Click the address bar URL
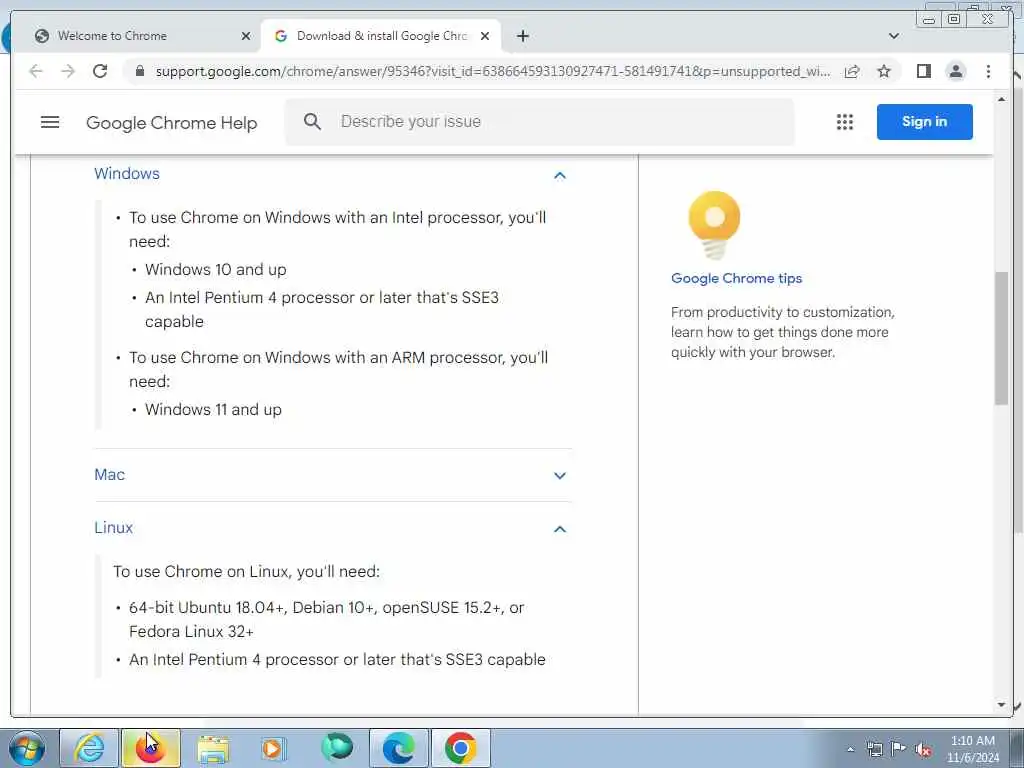 pos(493,71)
